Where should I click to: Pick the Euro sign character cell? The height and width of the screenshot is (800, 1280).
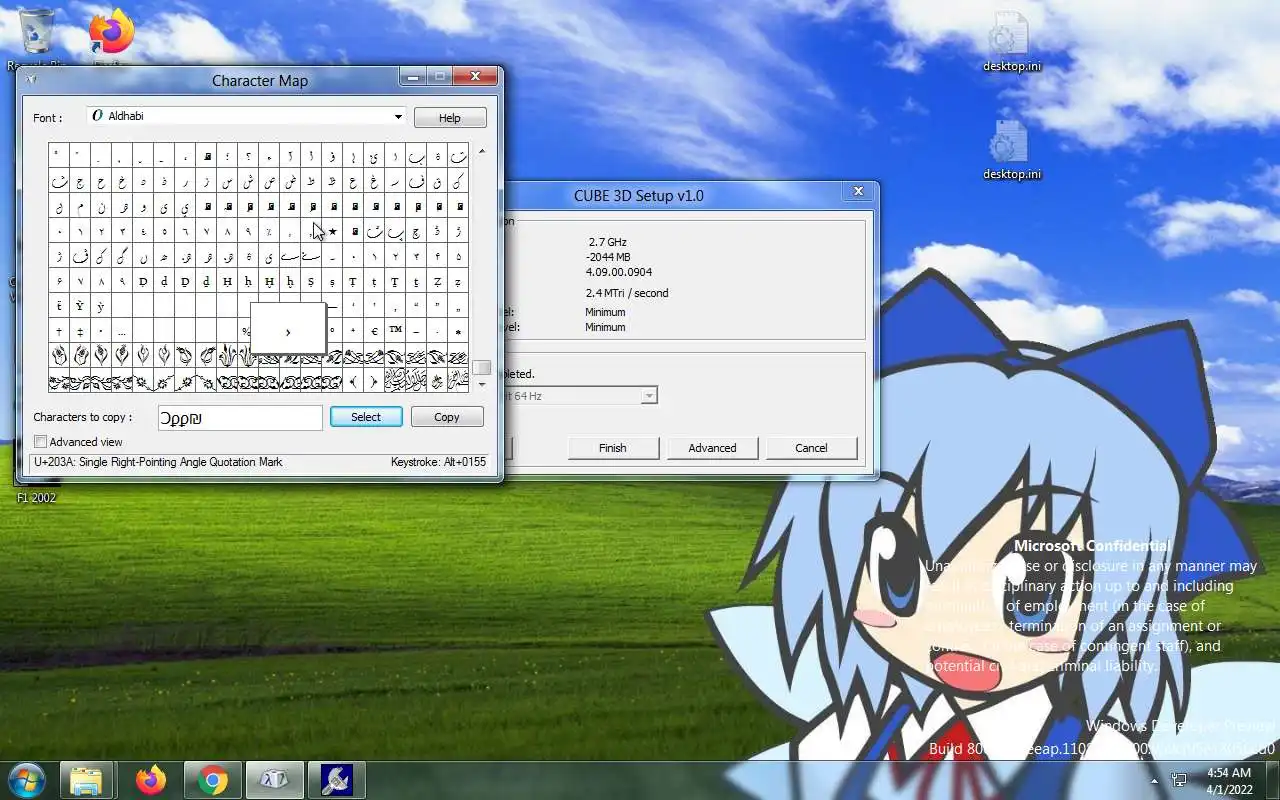374,331
